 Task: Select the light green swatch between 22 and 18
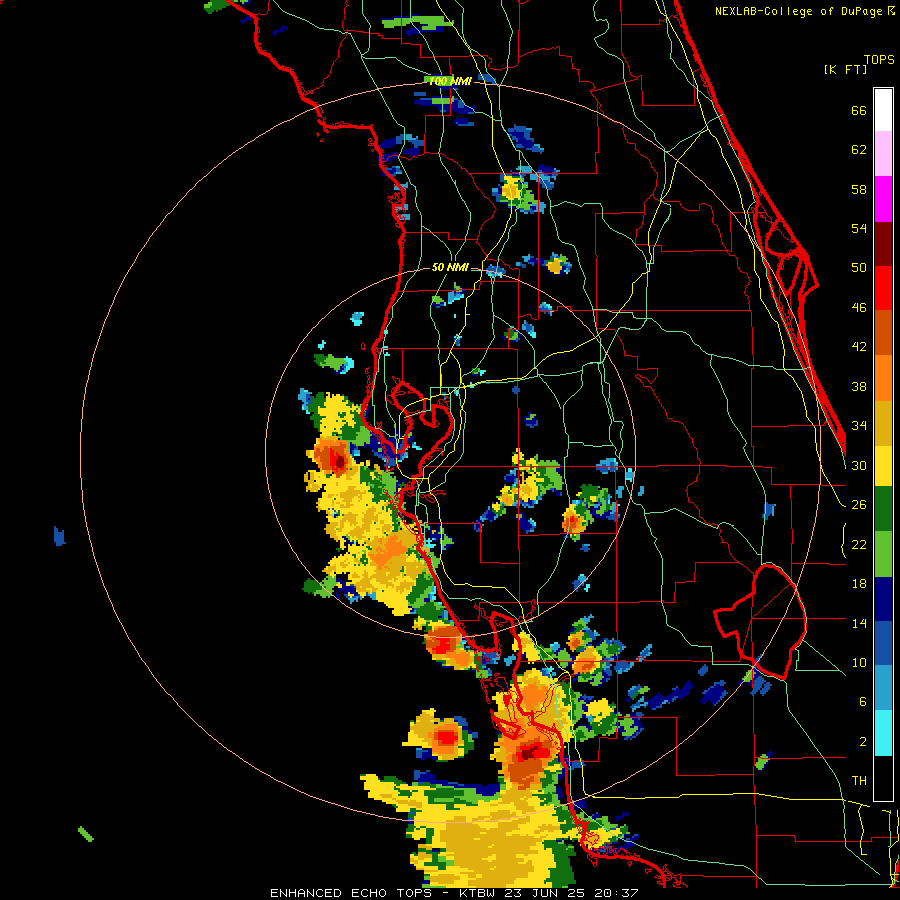(x=883, y=554)
